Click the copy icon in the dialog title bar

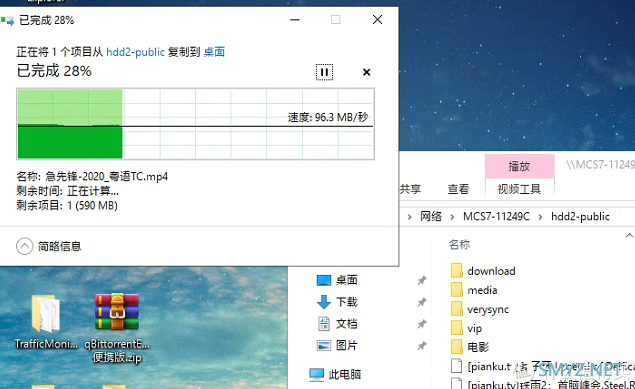click(x=7, y=20)
